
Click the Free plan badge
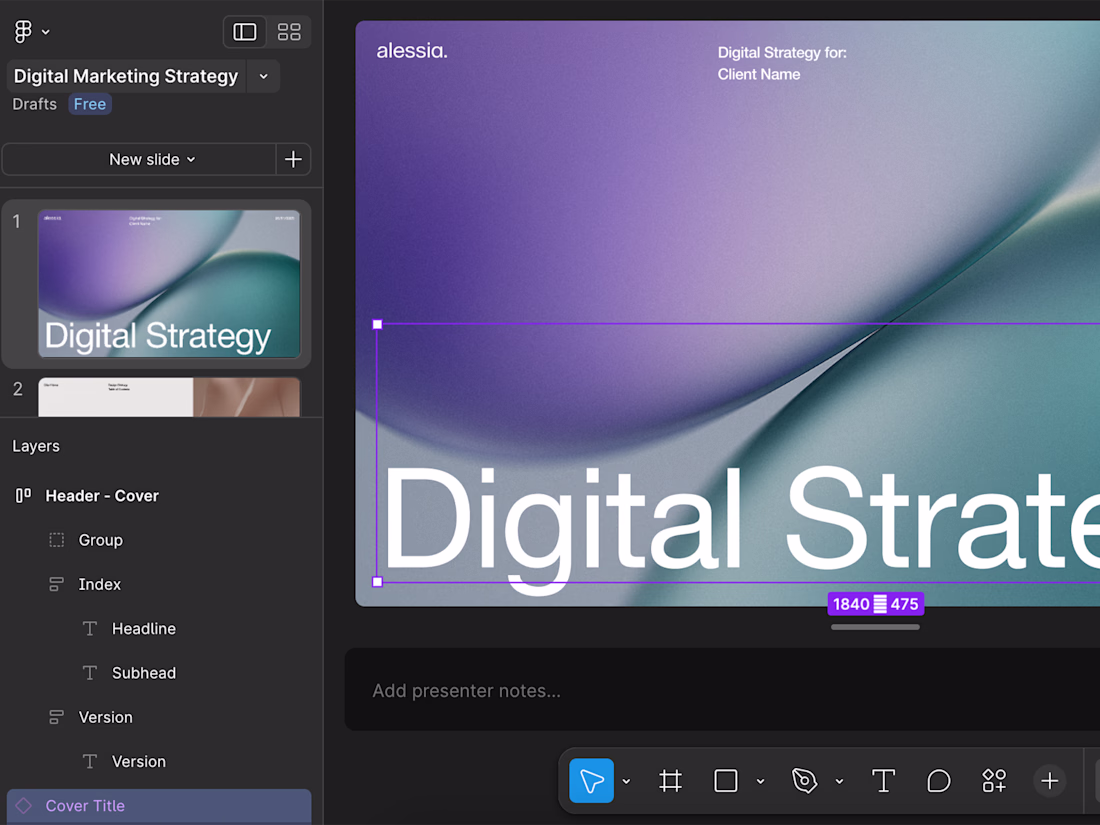[90, 104]
